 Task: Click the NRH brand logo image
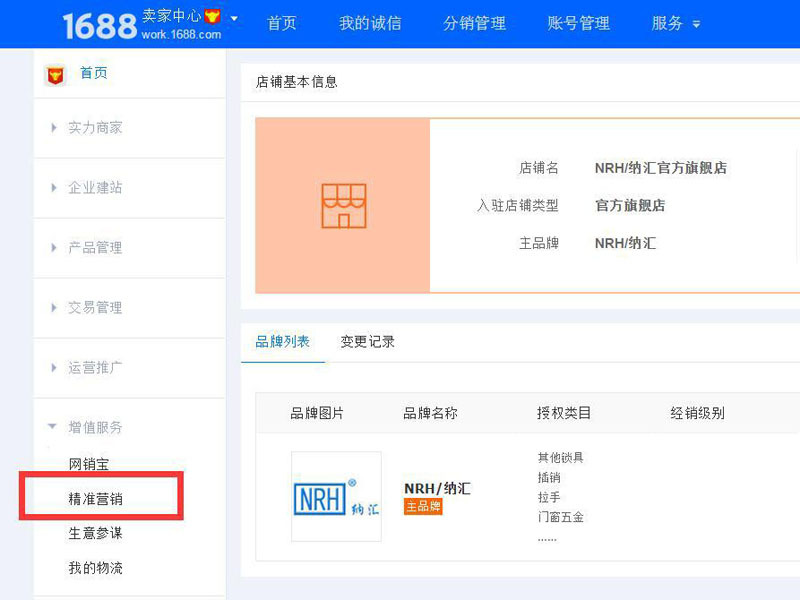[x=336, y=497]
